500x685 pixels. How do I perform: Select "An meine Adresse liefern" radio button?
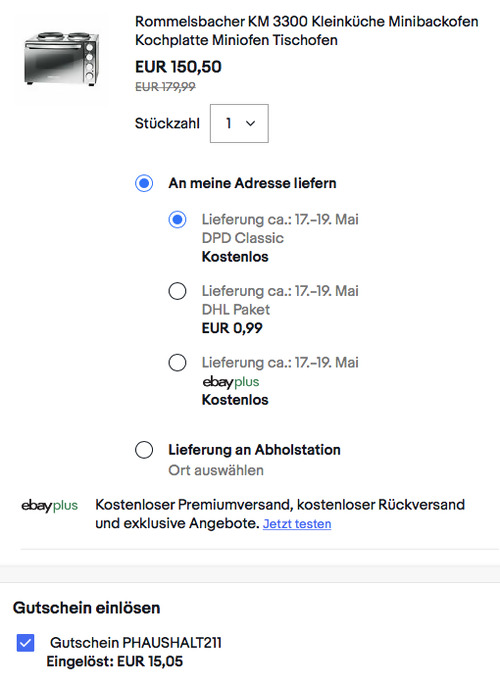click(144, 183)
